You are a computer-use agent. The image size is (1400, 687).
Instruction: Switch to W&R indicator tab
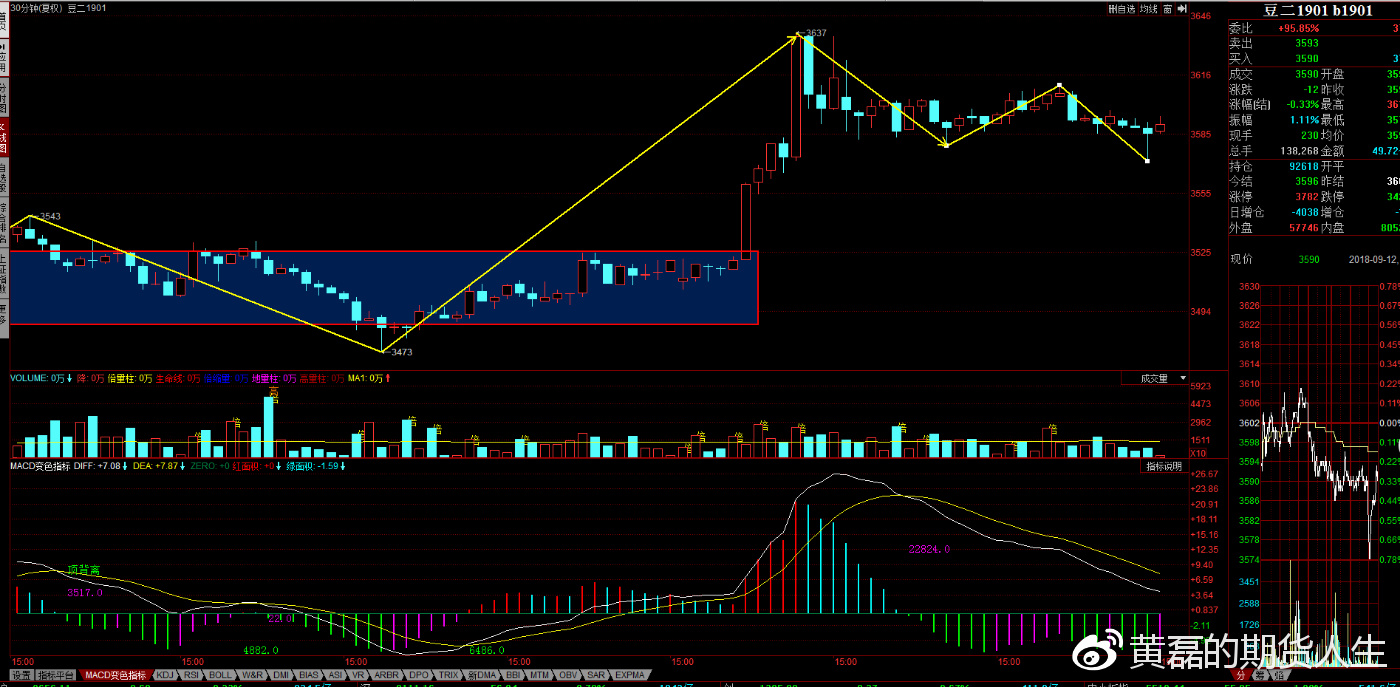[253, 675]
